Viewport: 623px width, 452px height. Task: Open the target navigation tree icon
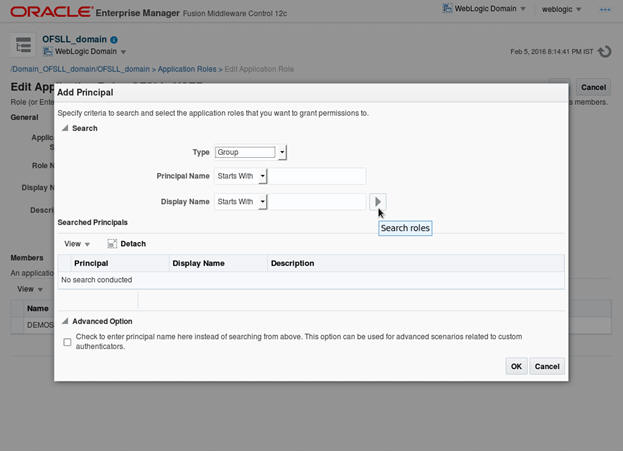tap(23, 44)
